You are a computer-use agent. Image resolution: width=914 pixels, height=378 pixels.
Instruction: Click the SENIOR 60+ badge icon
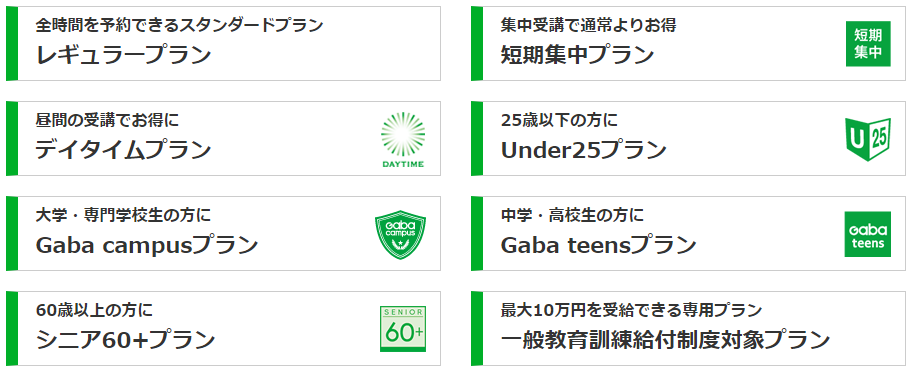coord(403,328)
